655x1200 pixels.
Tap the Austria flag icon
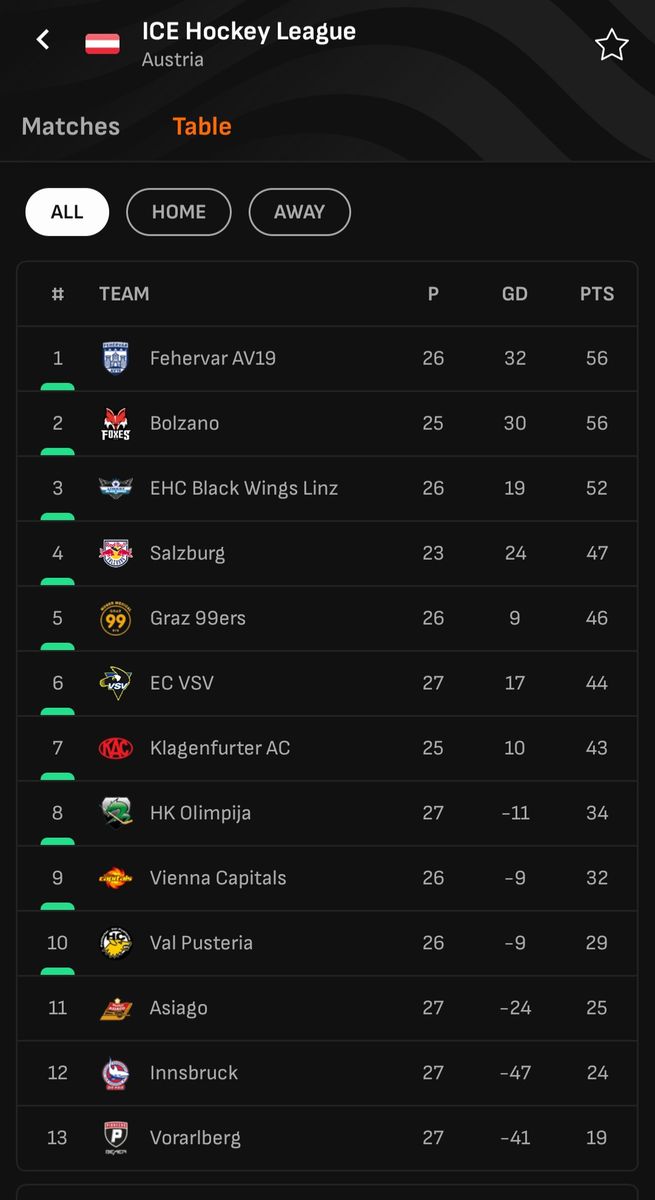(102, 44)
